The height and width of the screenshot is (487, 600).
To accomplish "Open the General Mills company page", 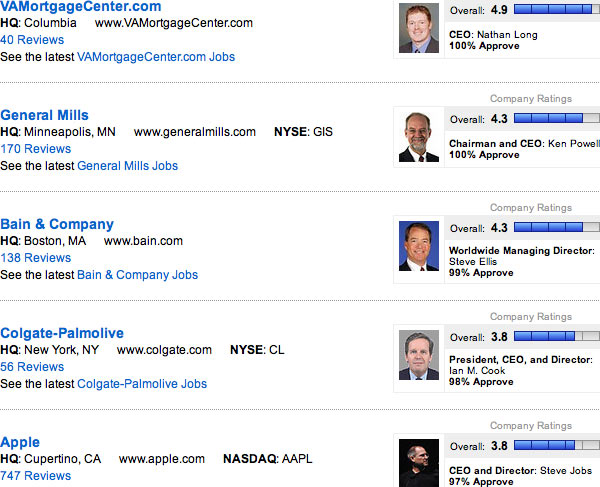I will 45,115.
